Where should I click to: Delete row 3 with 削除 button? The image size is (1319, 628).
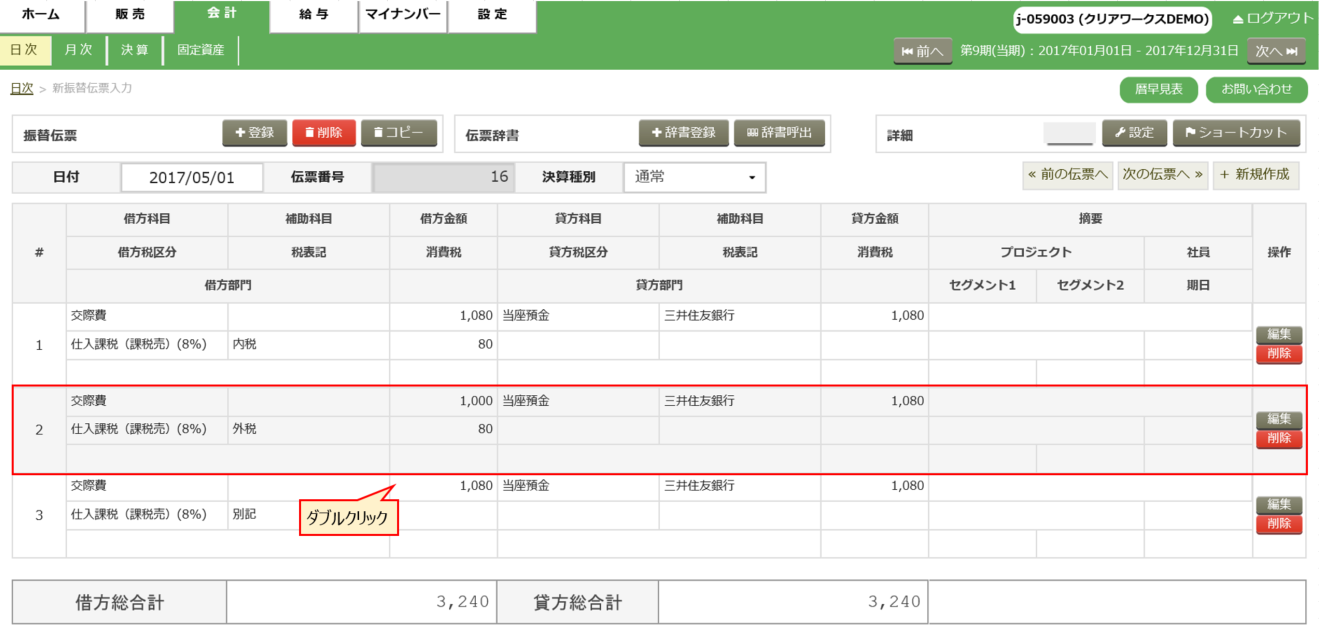click(1279, 524)
